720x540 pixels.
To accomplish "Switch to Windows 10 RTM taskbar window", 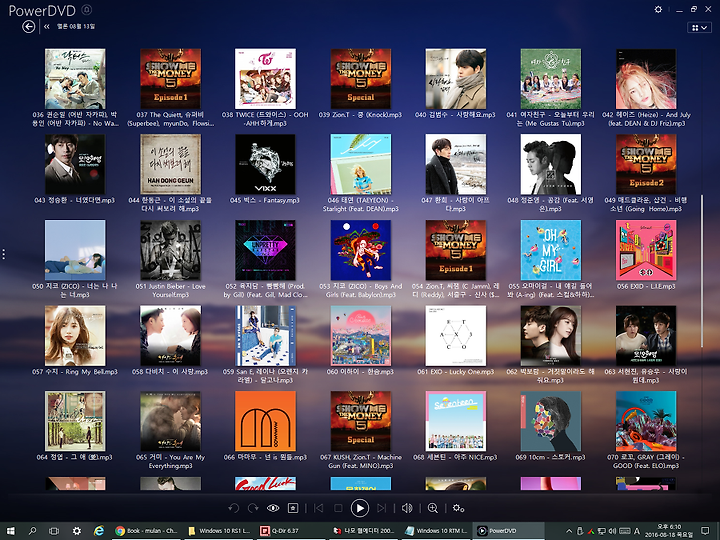I will (436, 531).
